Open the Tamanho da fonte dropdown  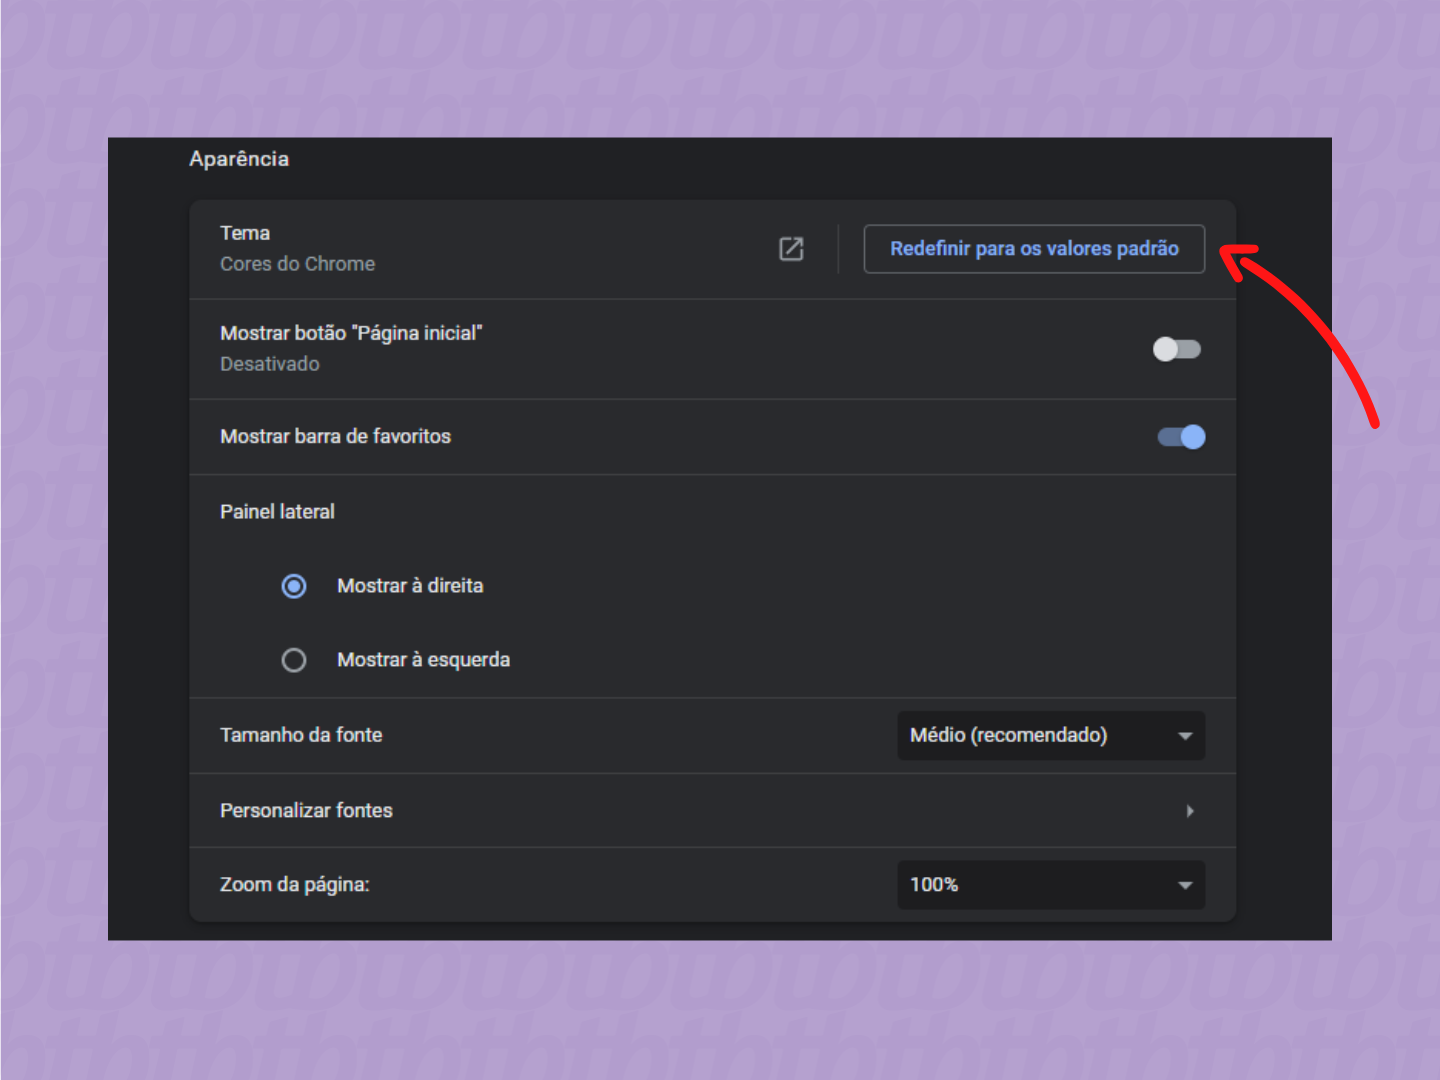[1051, 736]
